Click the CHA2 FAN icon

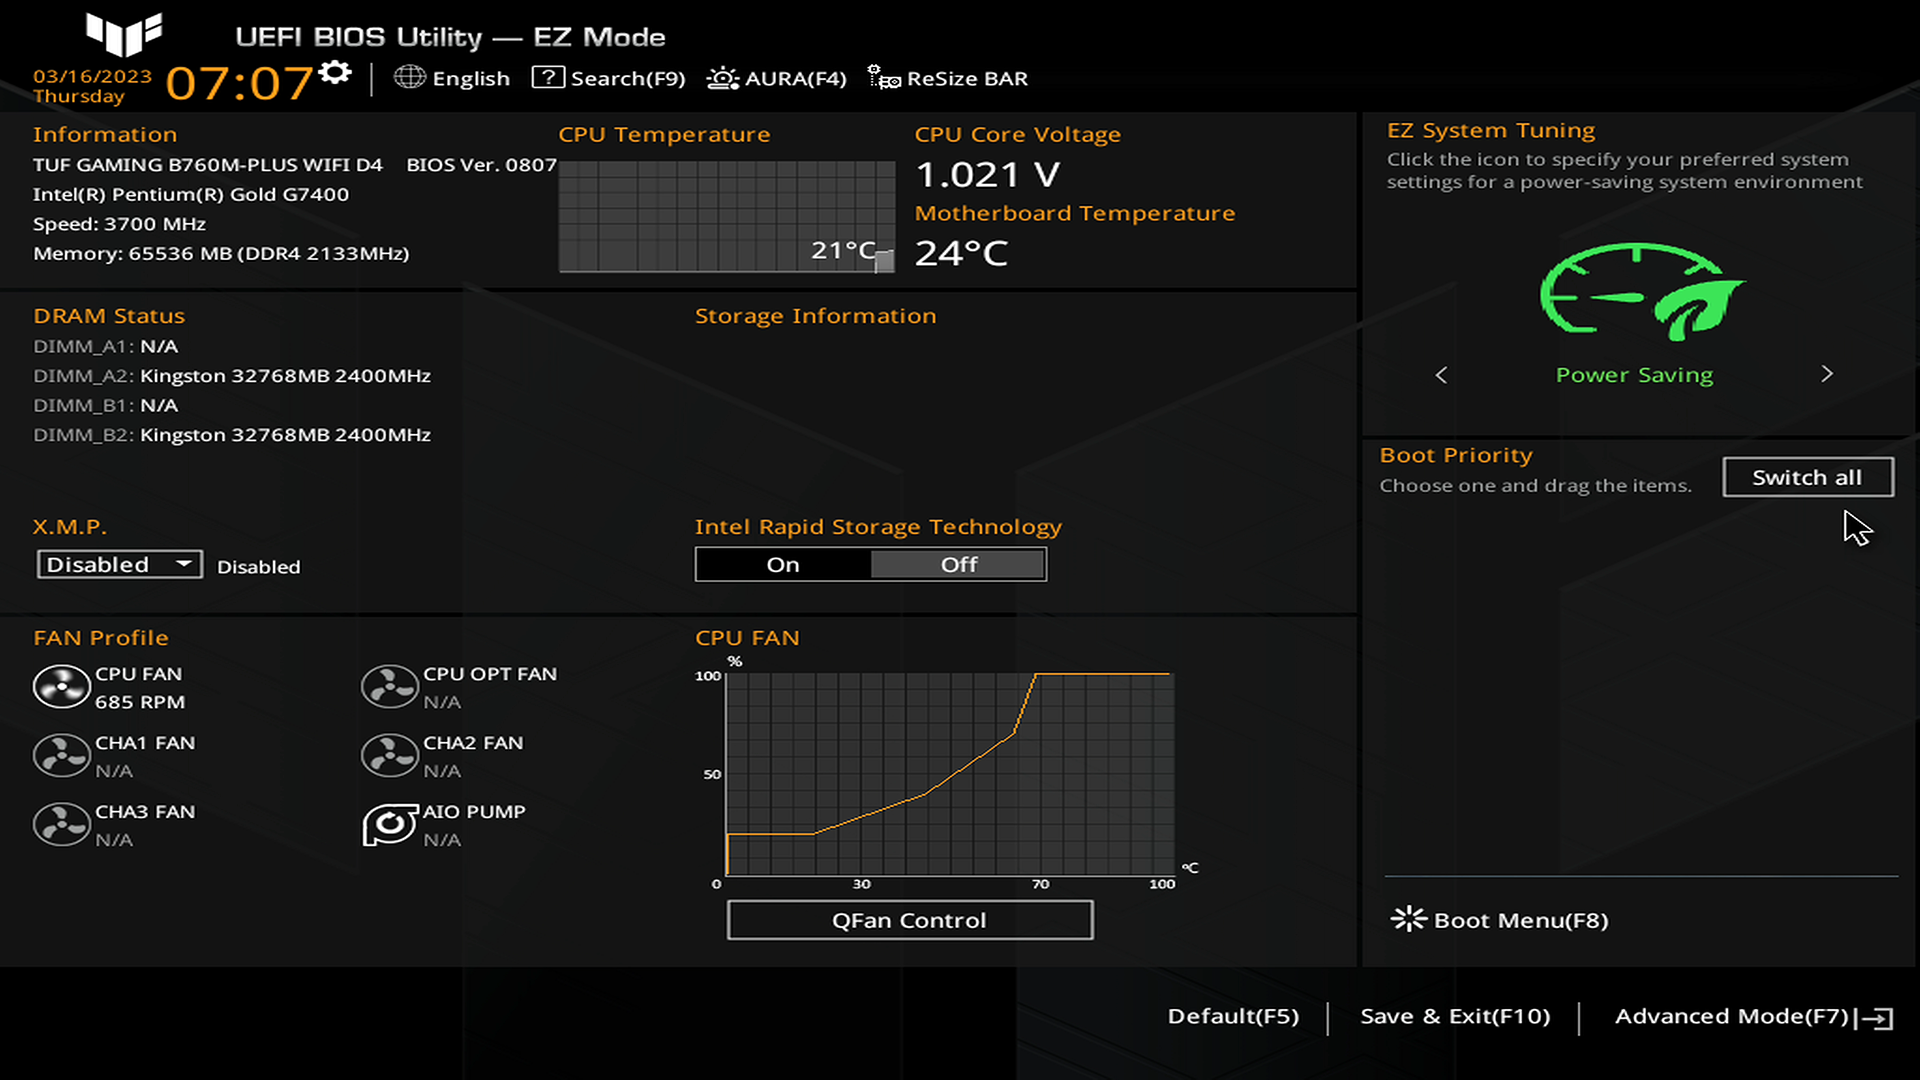[x=389, y=757]
